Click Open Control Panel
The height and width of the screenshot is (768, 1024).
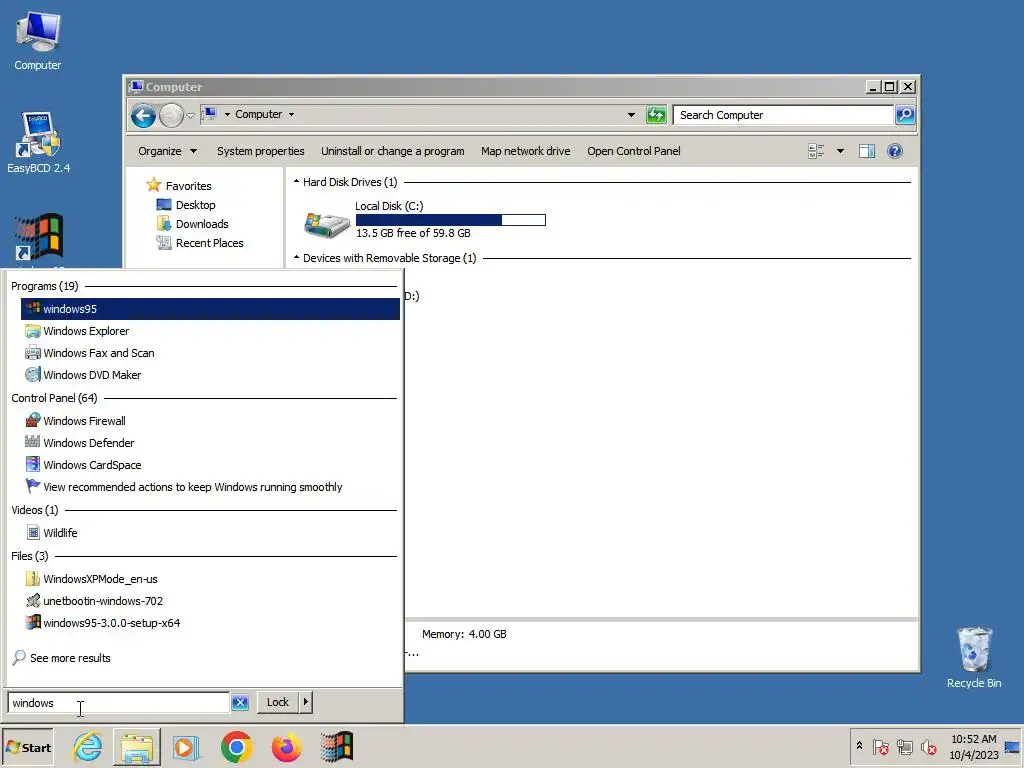(633, 151)
